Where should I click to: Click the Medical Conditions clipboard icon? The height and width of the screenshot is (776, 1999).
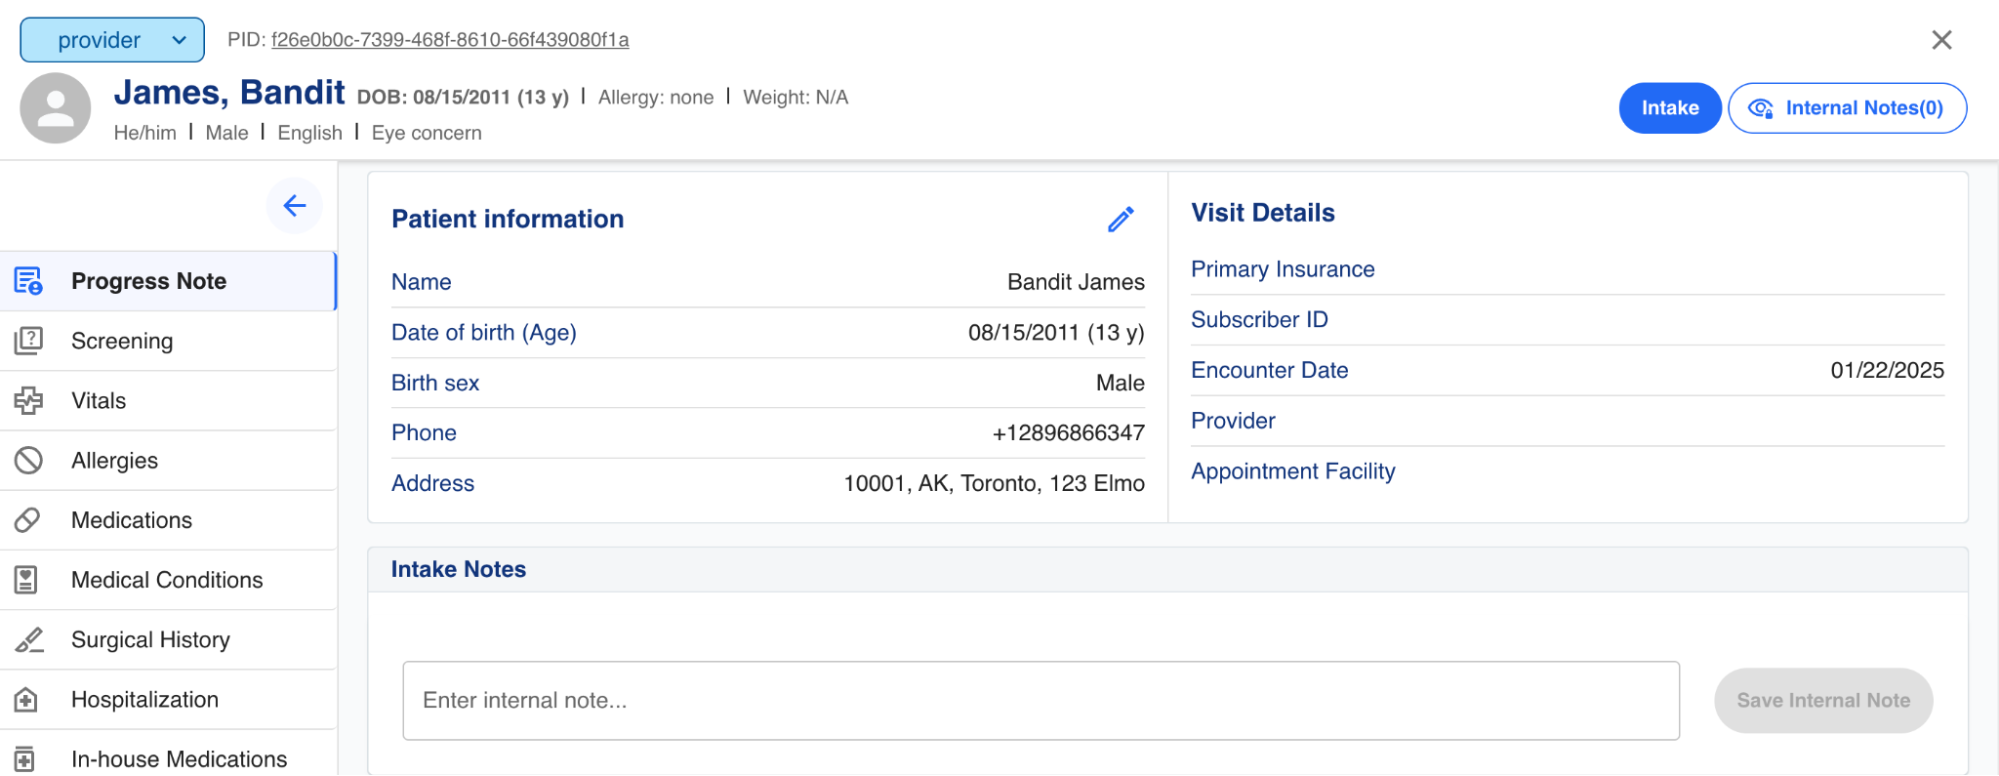(28, 580)
